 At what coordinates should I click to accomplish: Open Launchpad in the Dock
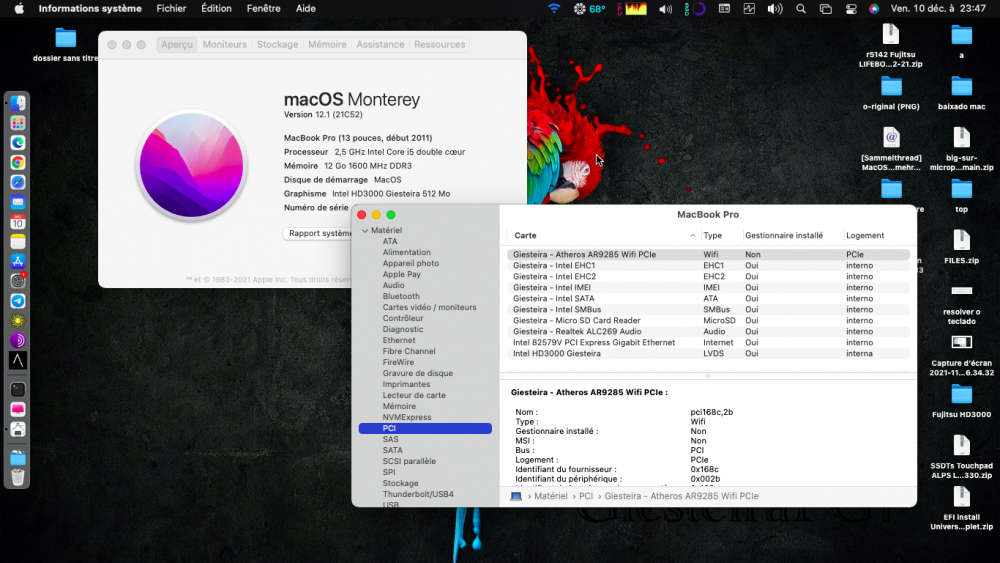pos(18,122)
